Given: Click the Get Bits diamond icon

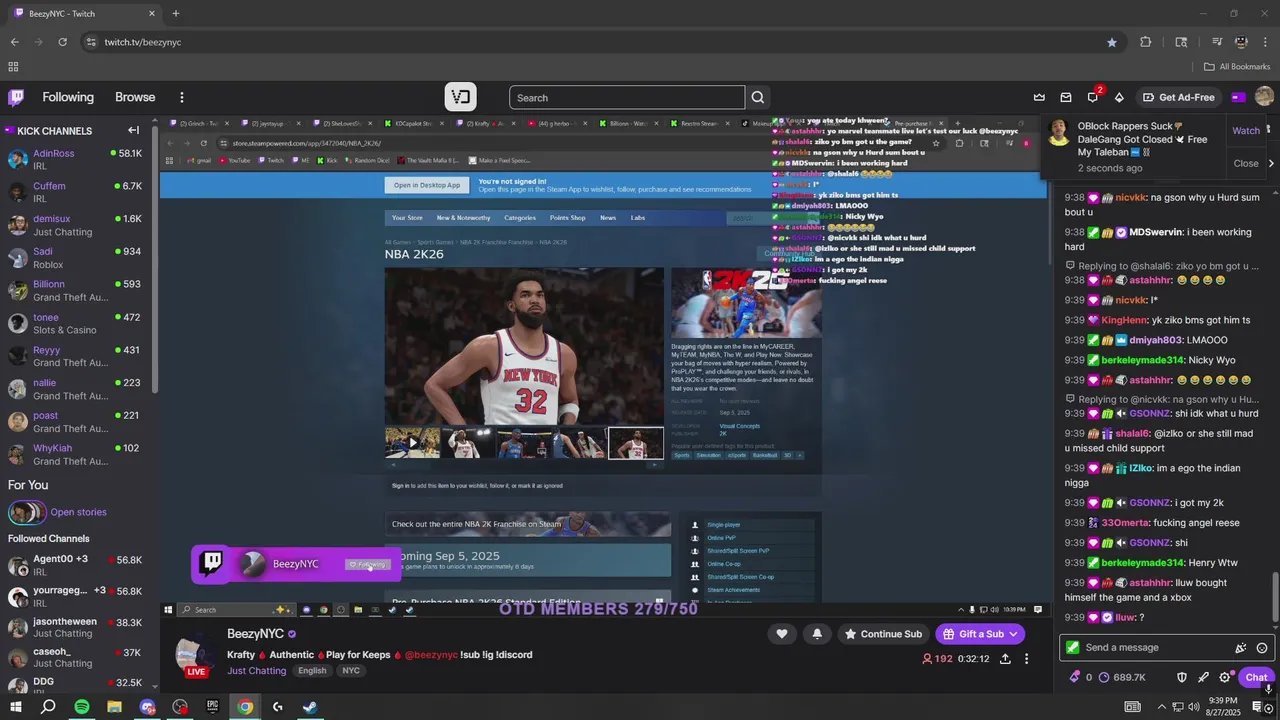Looking at the screenshot, I should coord(1119,97).
